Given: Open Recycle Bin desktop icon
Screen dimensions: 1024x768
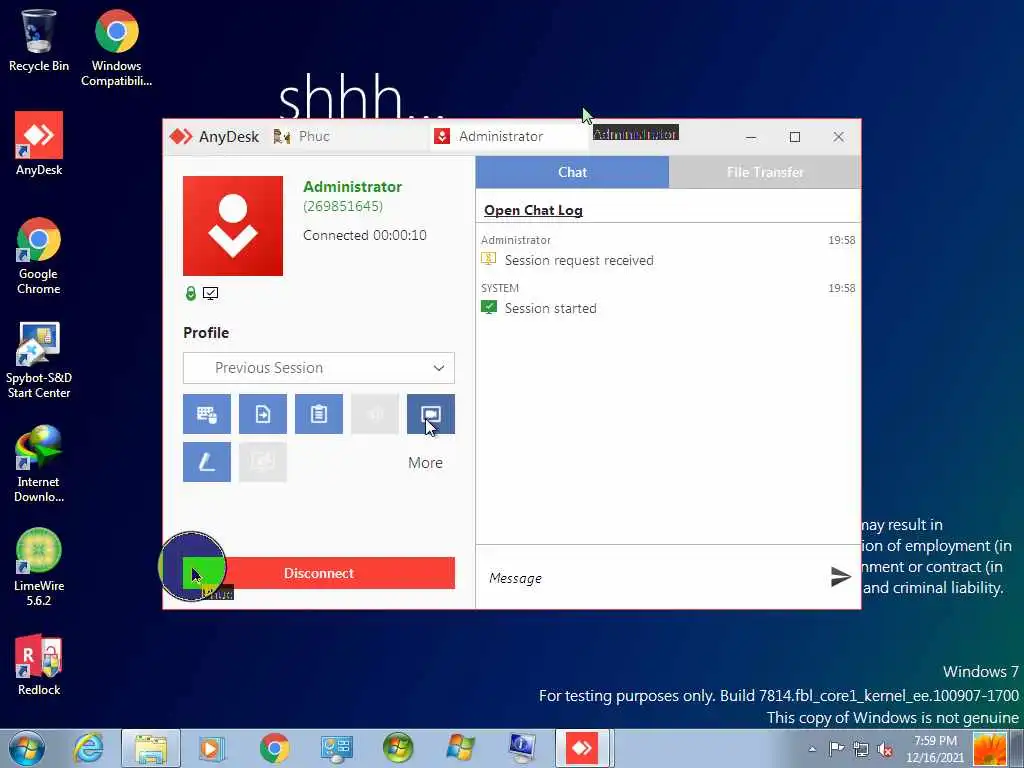Looking at the screenshot, I should click(x=39, y=40).
